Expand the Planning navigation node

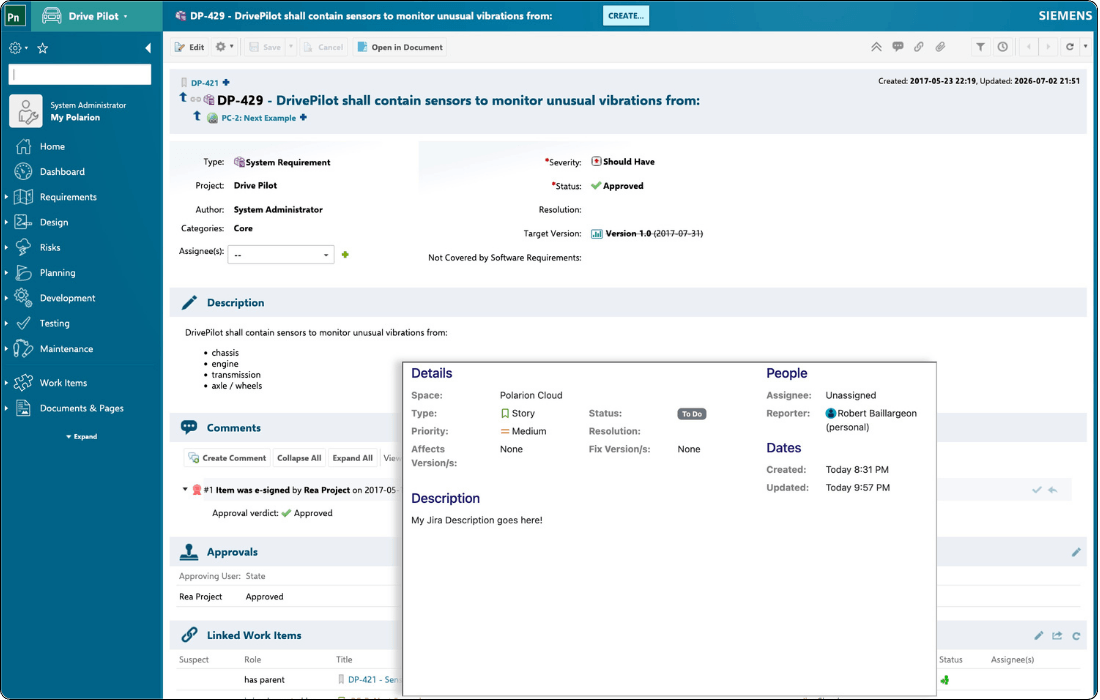click(6, 273)
